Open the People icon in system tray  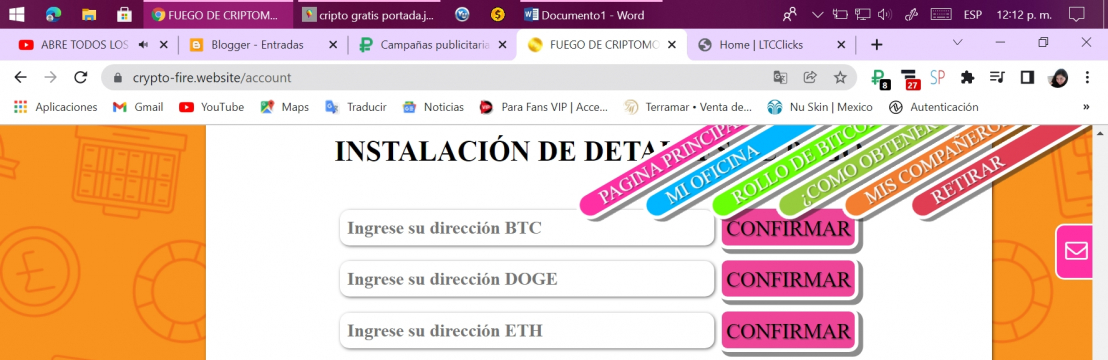[791, 14]
